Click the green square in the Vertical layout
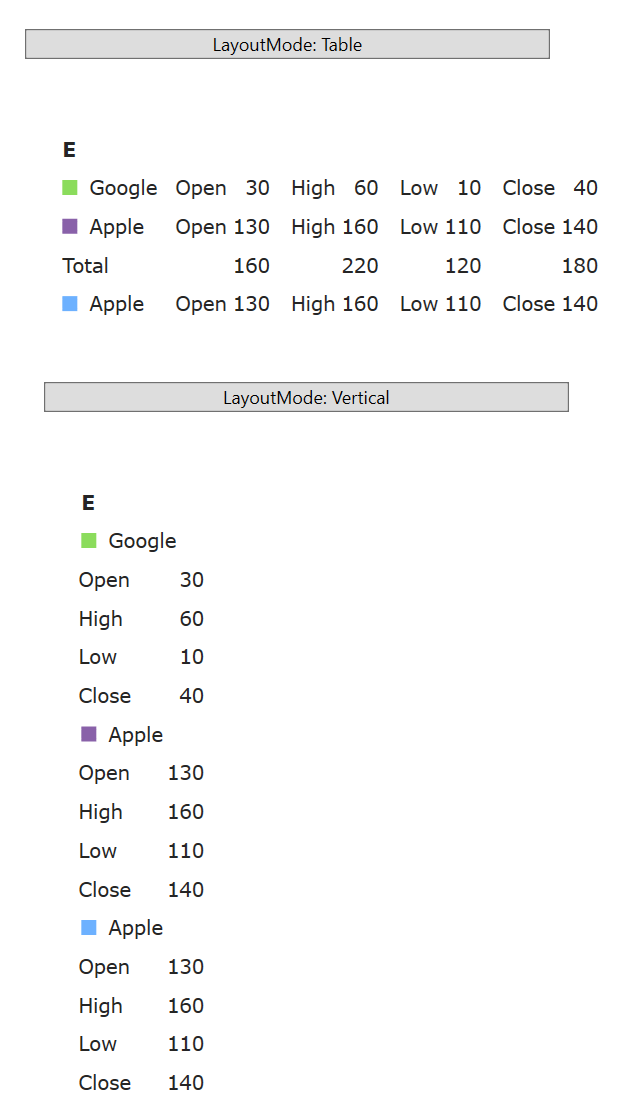Image resolution: width=626 pixels, height=1107 pixels. click(x=87, y=540)
